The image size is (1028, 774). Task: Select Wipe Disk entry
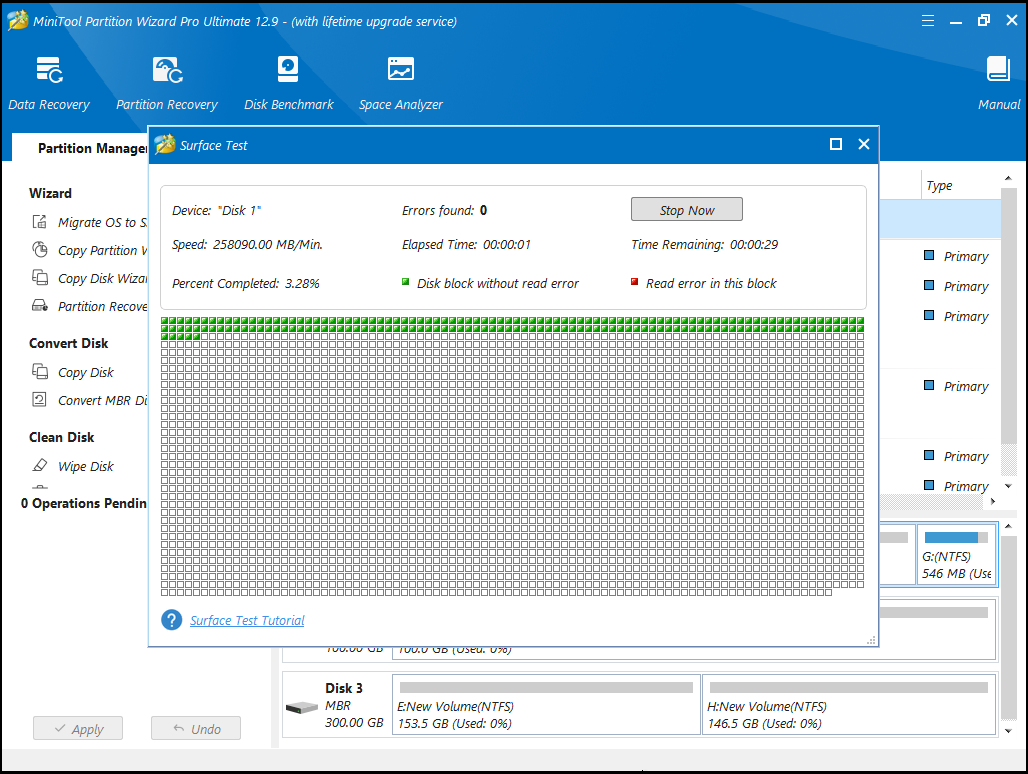pos(86,466)
